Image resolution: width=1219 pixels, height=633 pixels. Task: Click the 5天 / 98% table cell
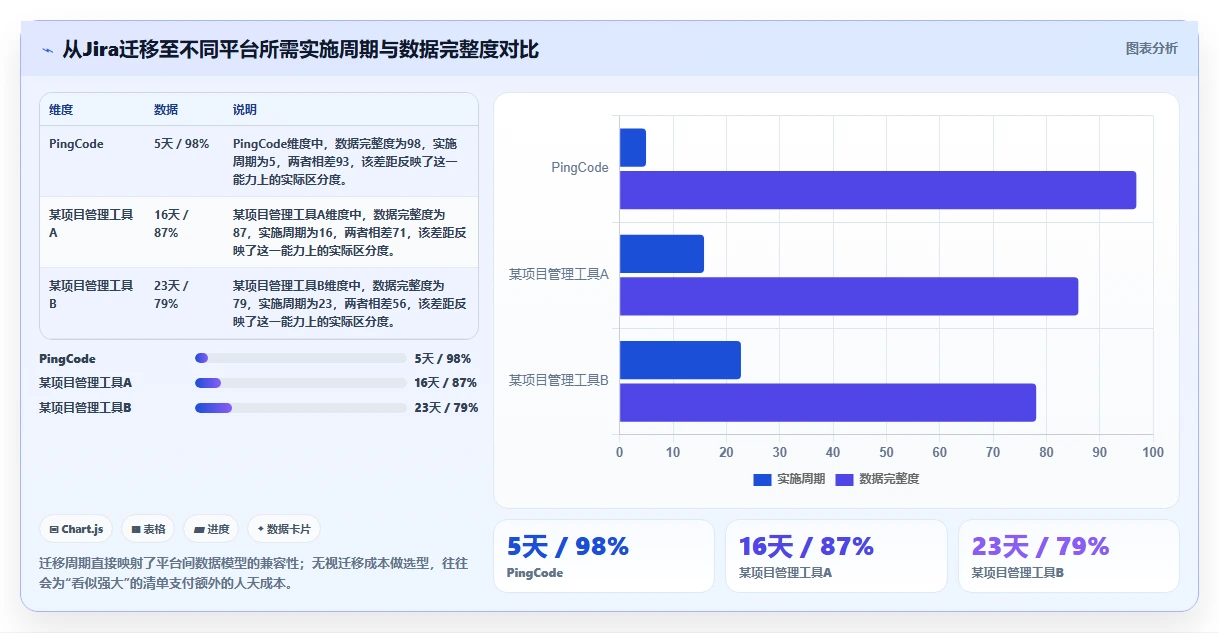click(x=182, y=144)
